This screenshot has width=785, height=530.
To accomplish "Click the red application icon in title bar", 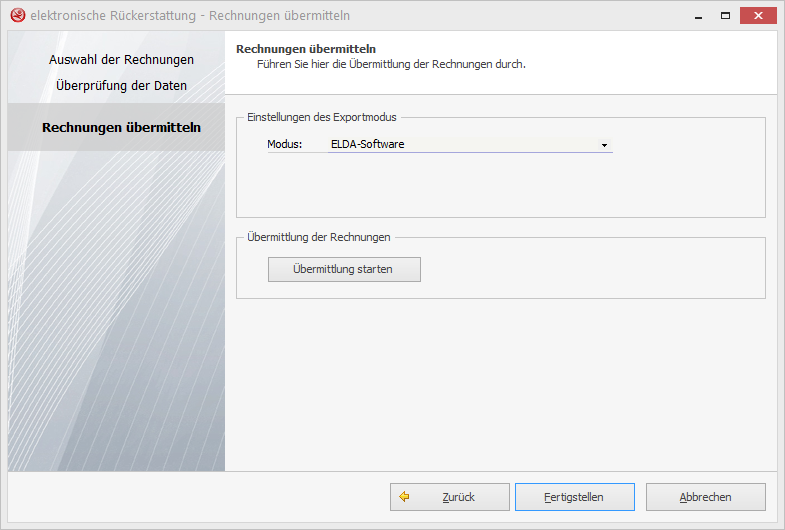I will coord(17,16).
